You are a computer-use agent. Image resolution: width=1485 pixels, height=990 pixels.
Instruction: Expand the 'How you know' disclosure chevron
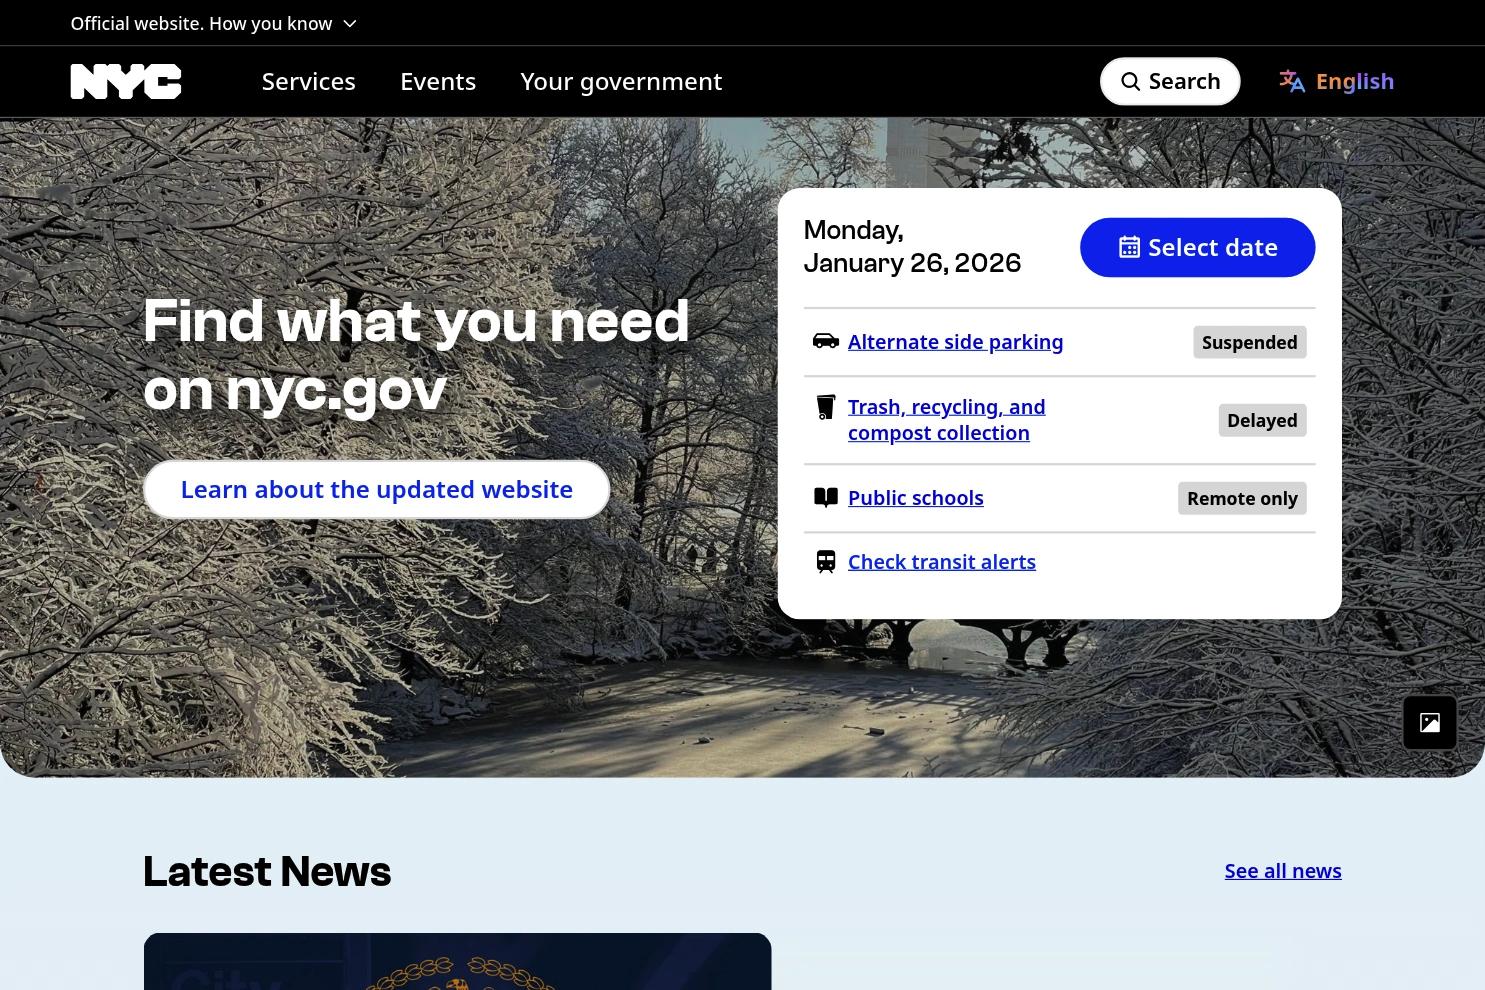pyautogui.click(x=349, y=23)
